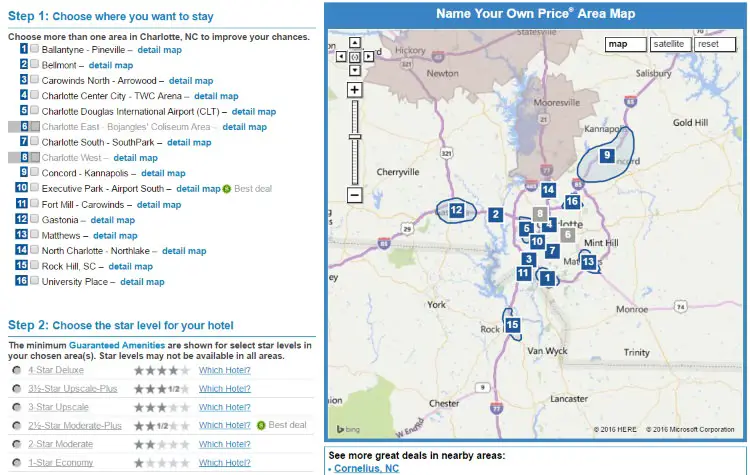Select 3½-Star Upscale-Plus radio button
The width and height of the screenshot is (750, 475).
pyautogui.click(x=17, y=388)
